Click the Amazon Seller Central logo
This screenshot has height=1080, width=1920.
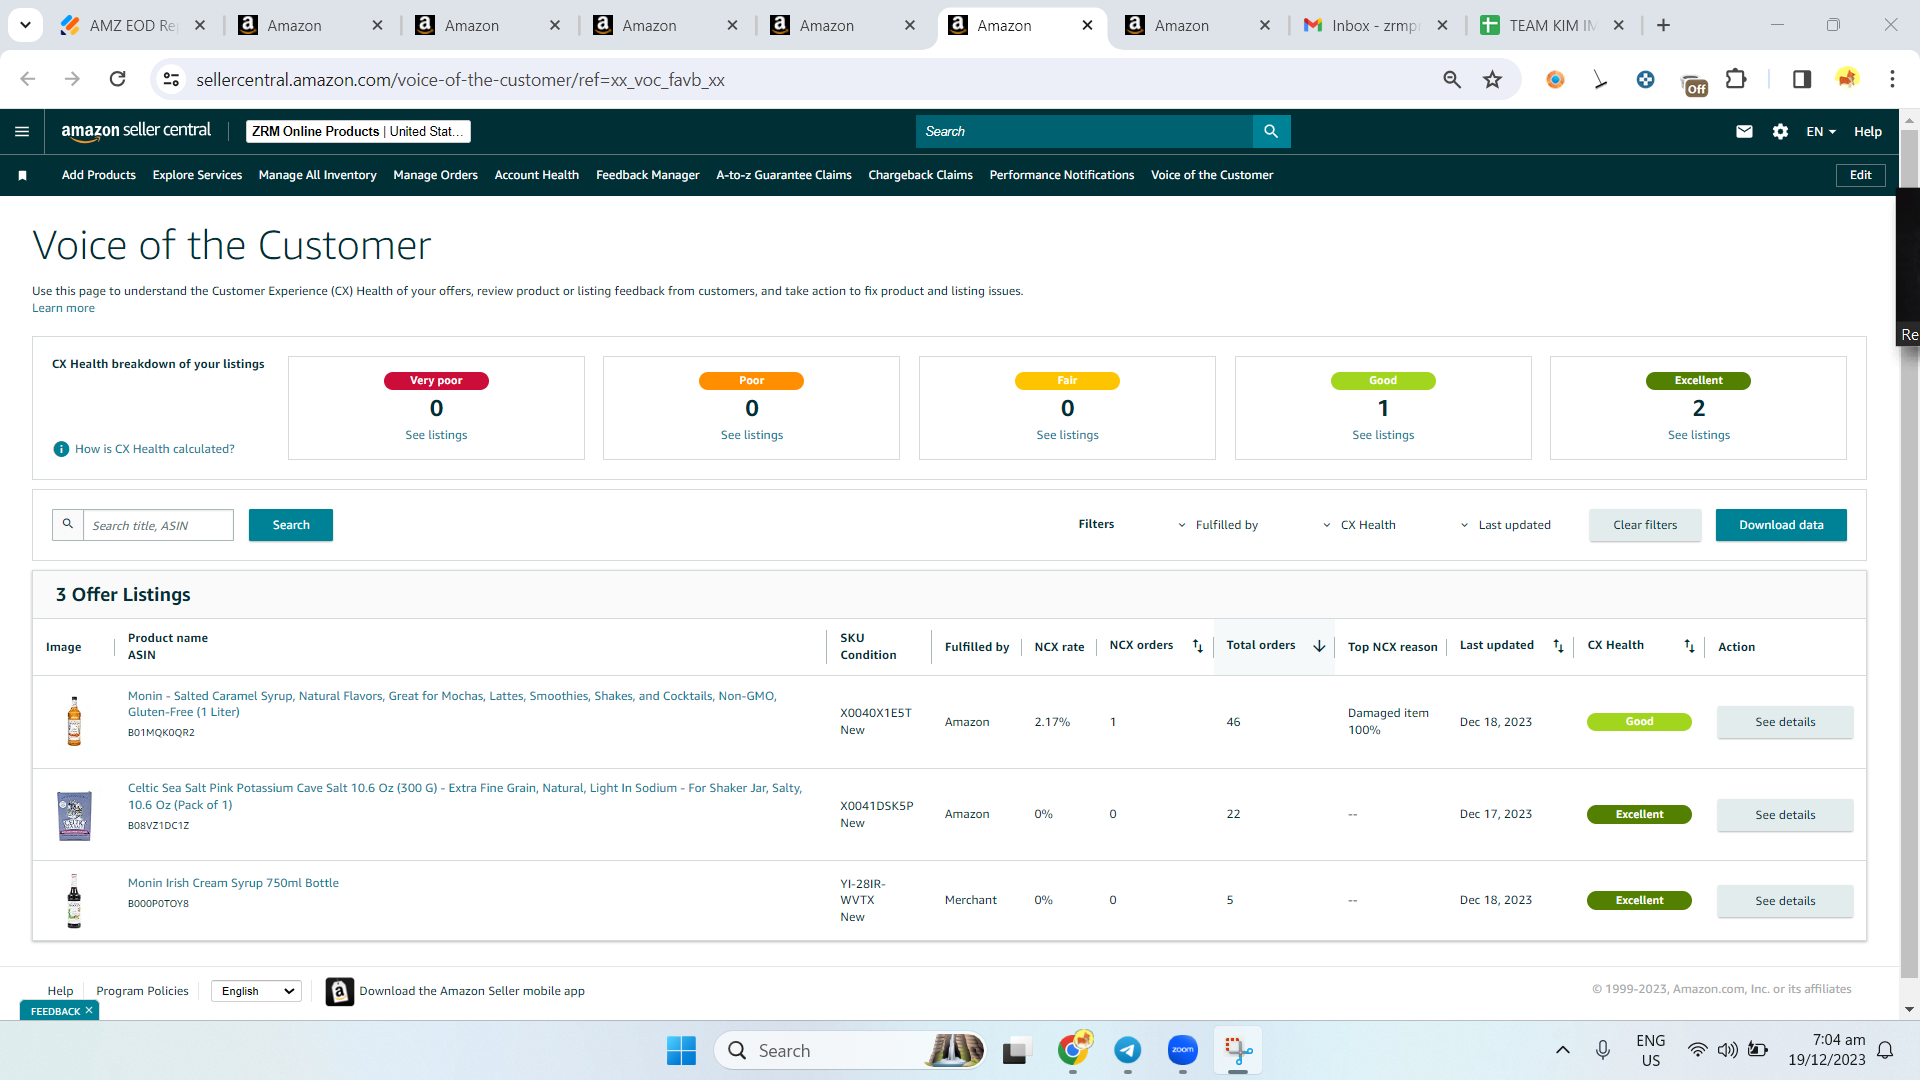[x=136, y=131]
